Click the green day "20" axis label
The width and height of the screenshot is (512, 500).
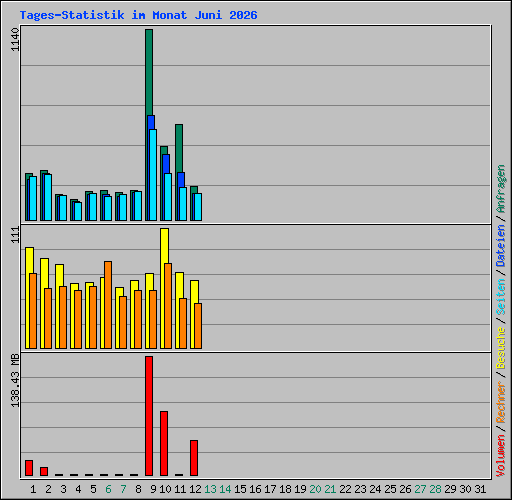(x=315, y=489)
